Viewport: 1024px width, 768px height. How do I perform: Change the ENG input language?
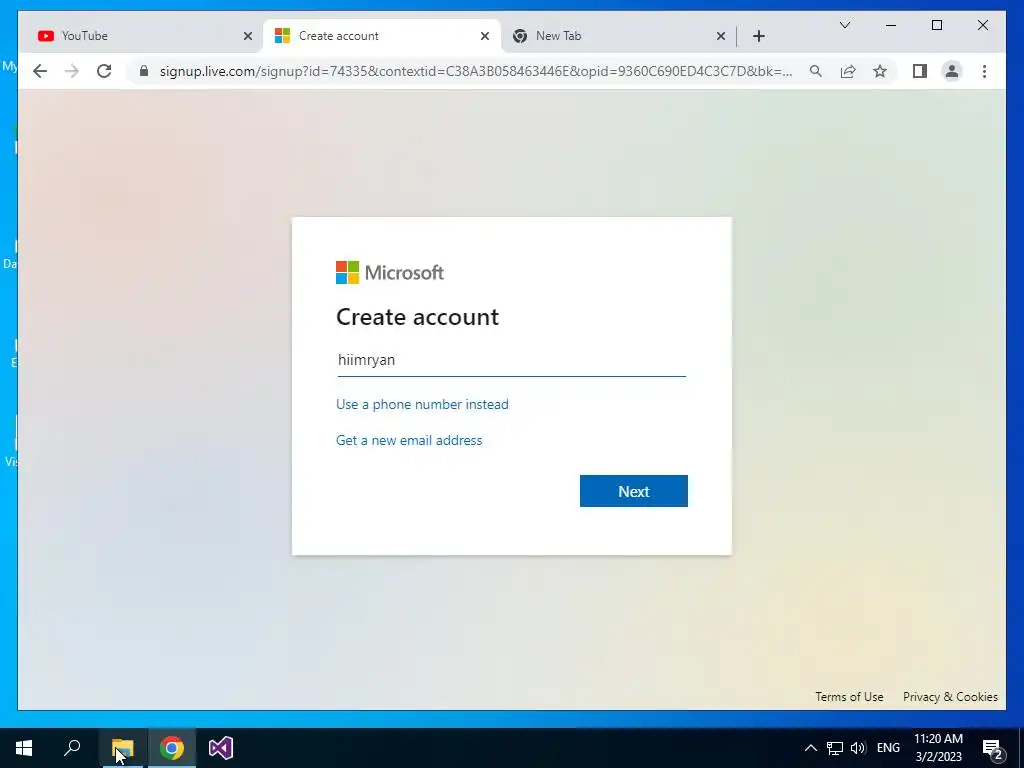click(x=888, y=748)
